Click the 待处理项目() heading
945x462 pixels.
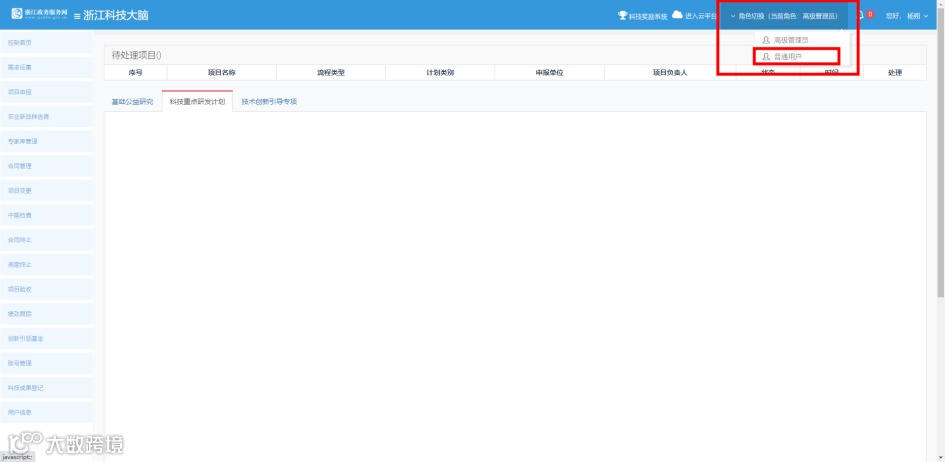(x=137, y=55)
